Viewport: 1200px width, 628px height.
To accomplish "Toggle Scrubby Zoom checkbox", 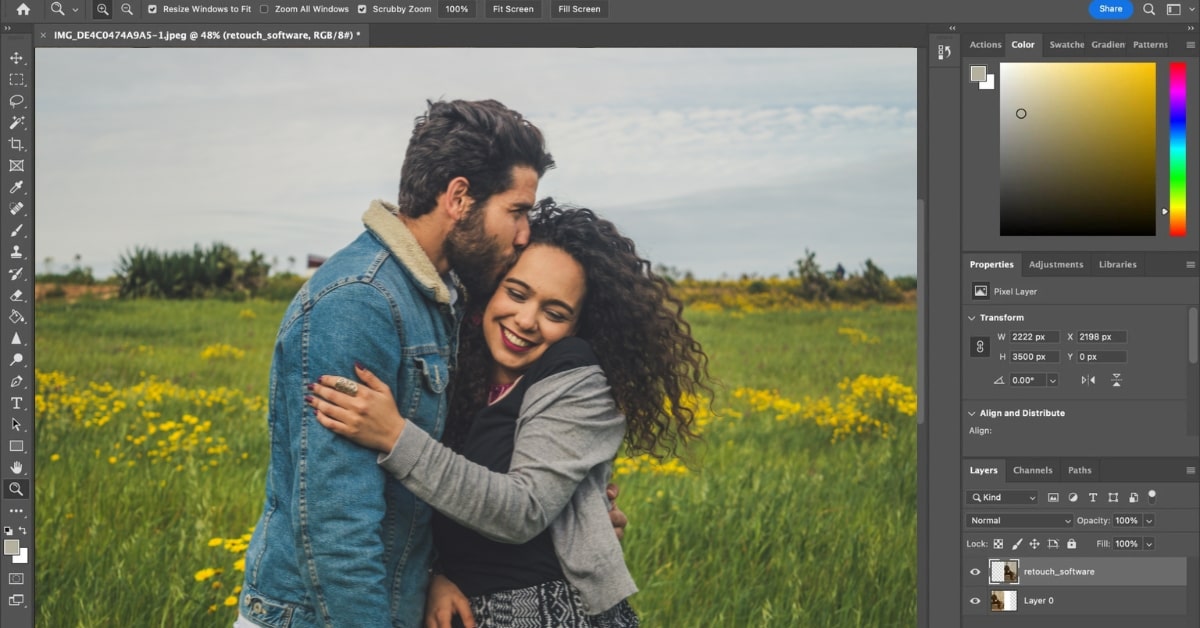I will [x=362, y=9].
